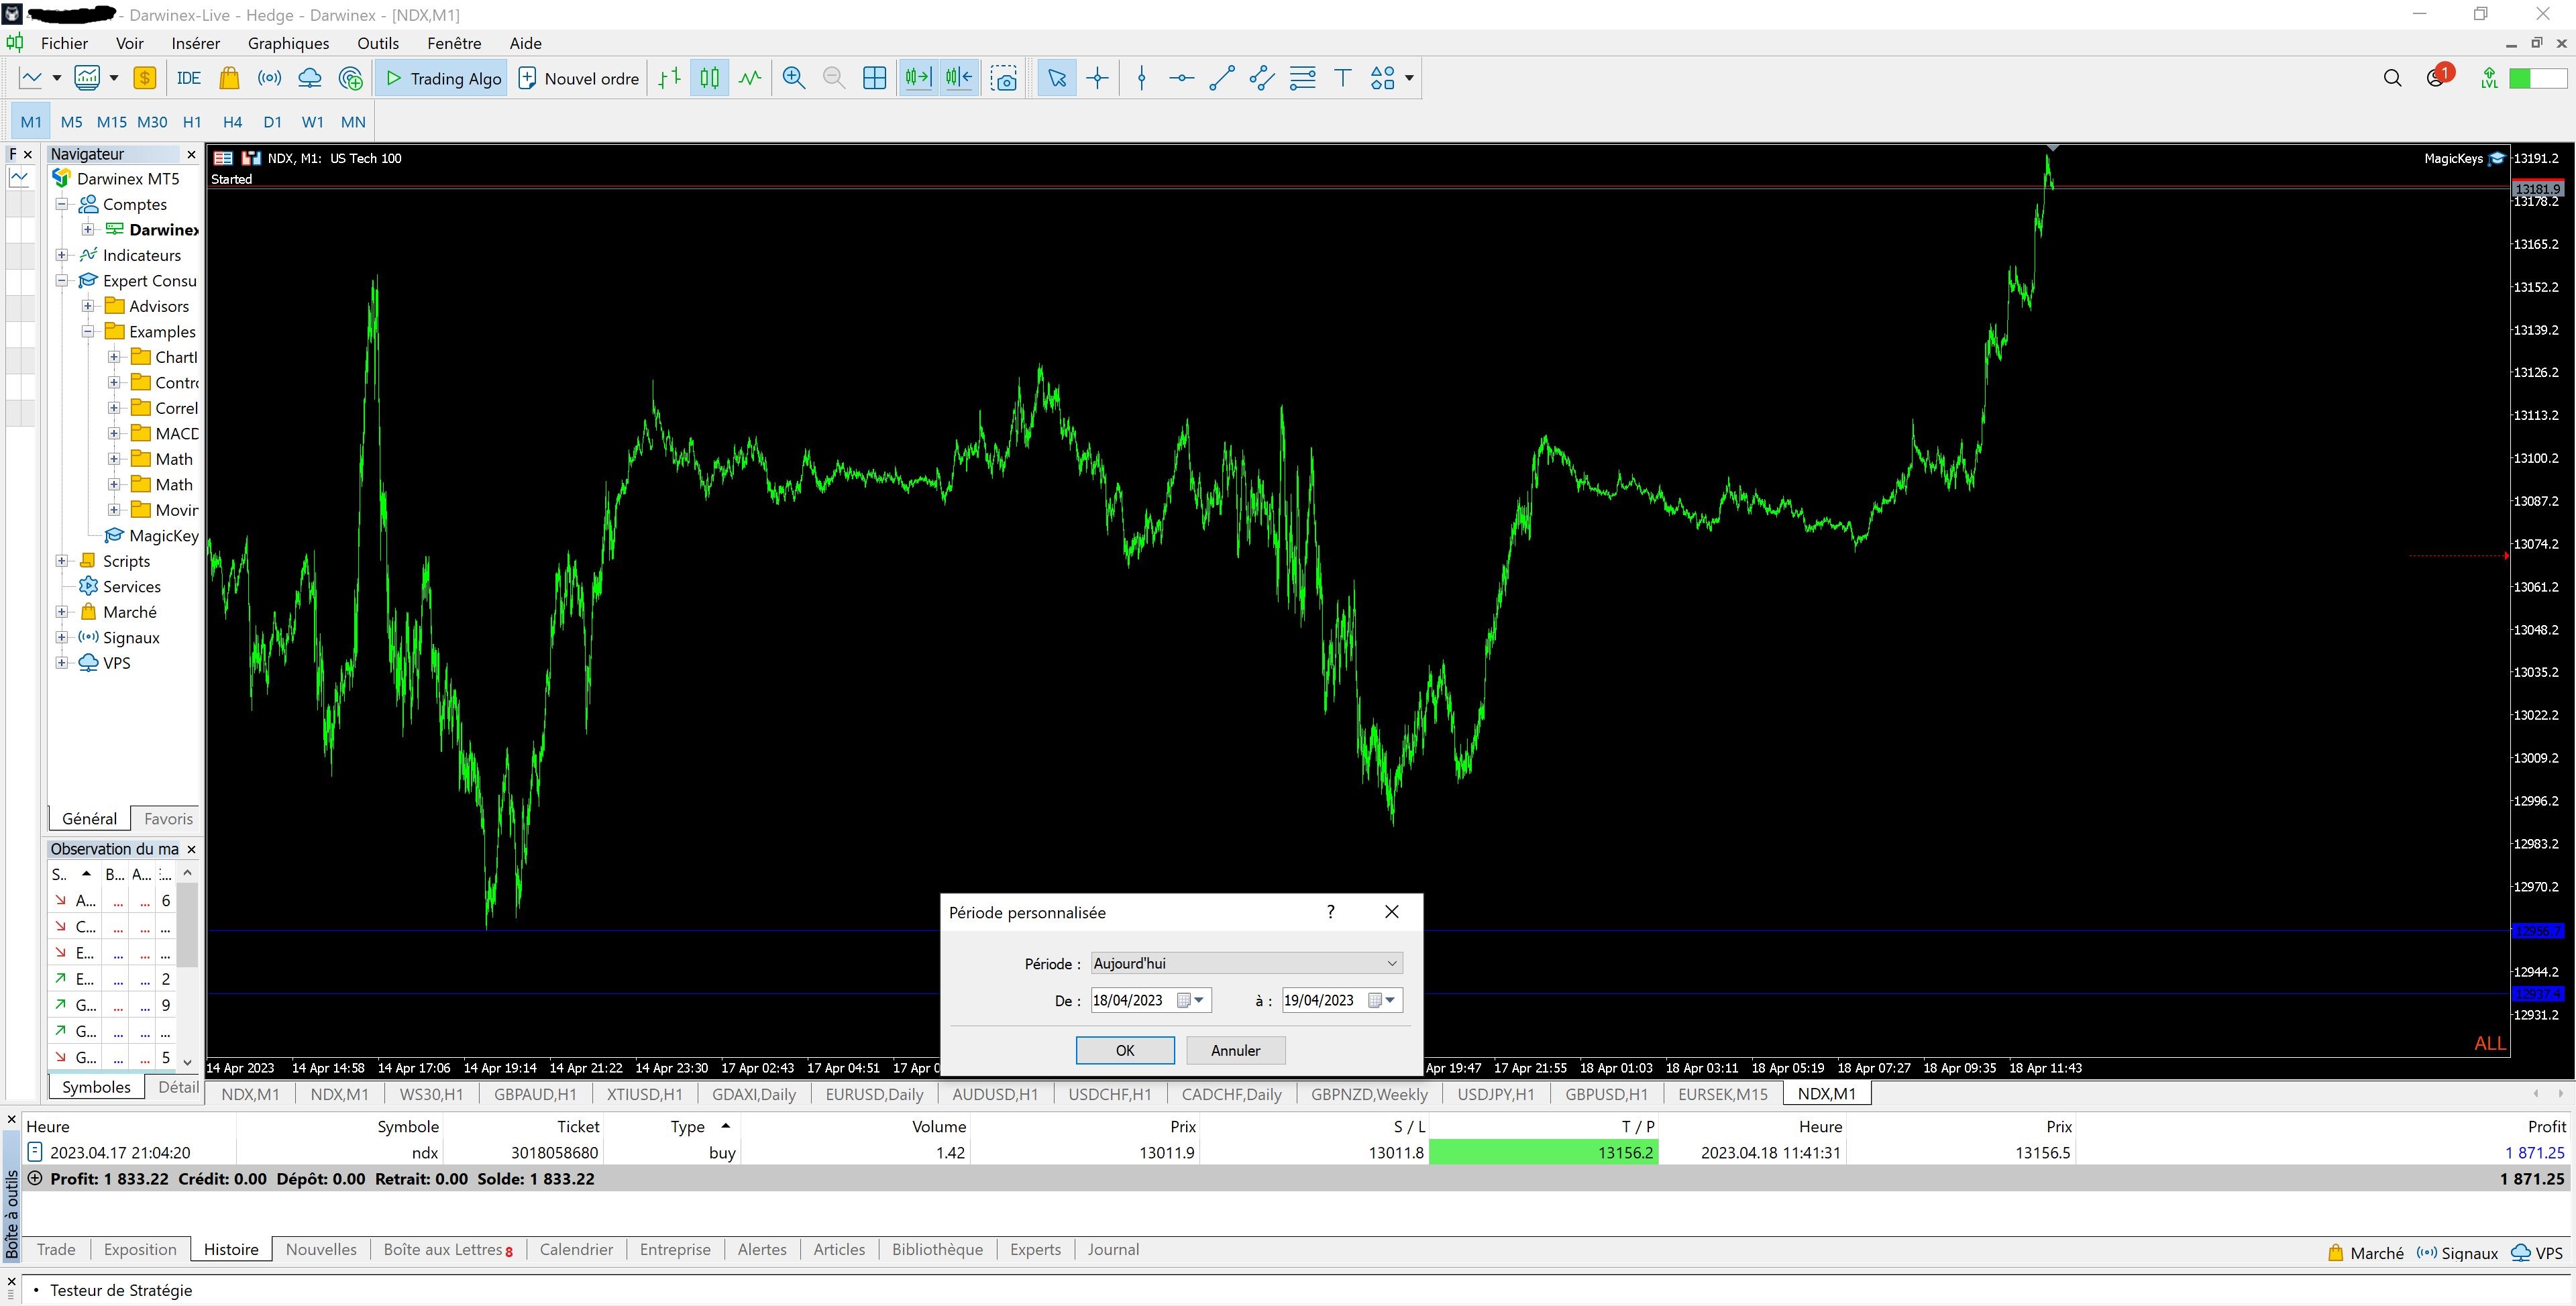Open the Période dropdown showing Aujourd'hui

point(1246,963)
